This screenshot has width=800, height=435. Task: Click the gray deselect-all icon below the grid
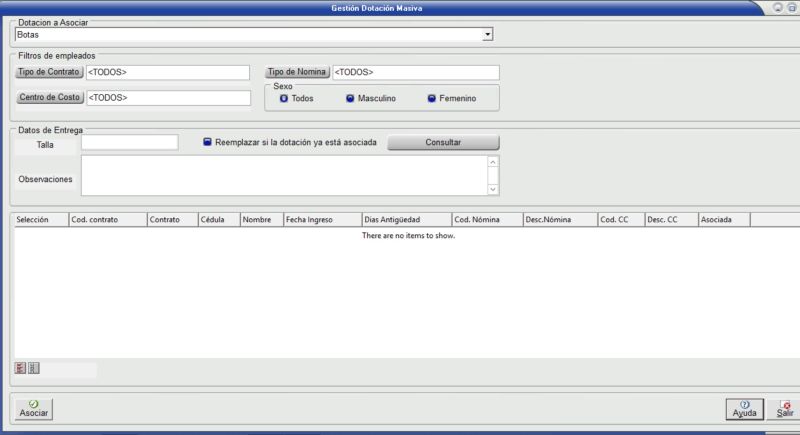click(33, 368)
